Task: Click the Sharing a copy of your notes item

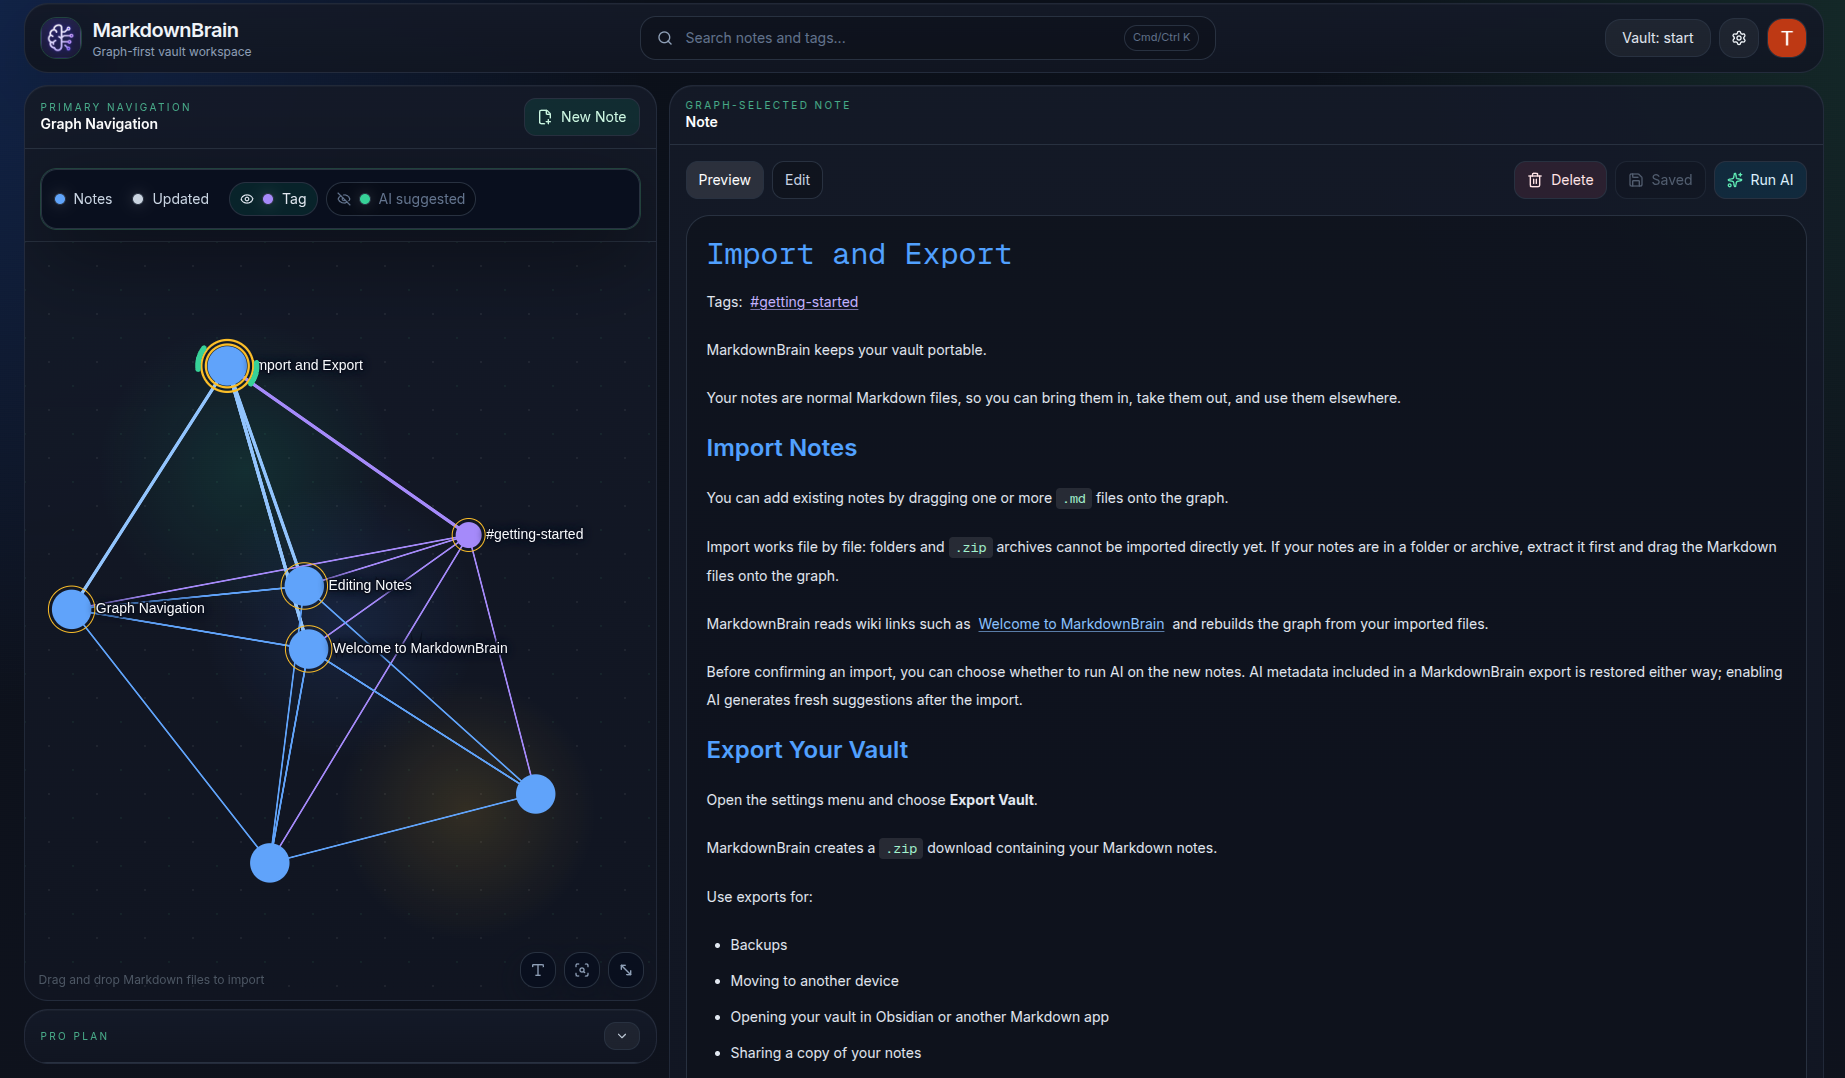Action: tap(825, 1053)
